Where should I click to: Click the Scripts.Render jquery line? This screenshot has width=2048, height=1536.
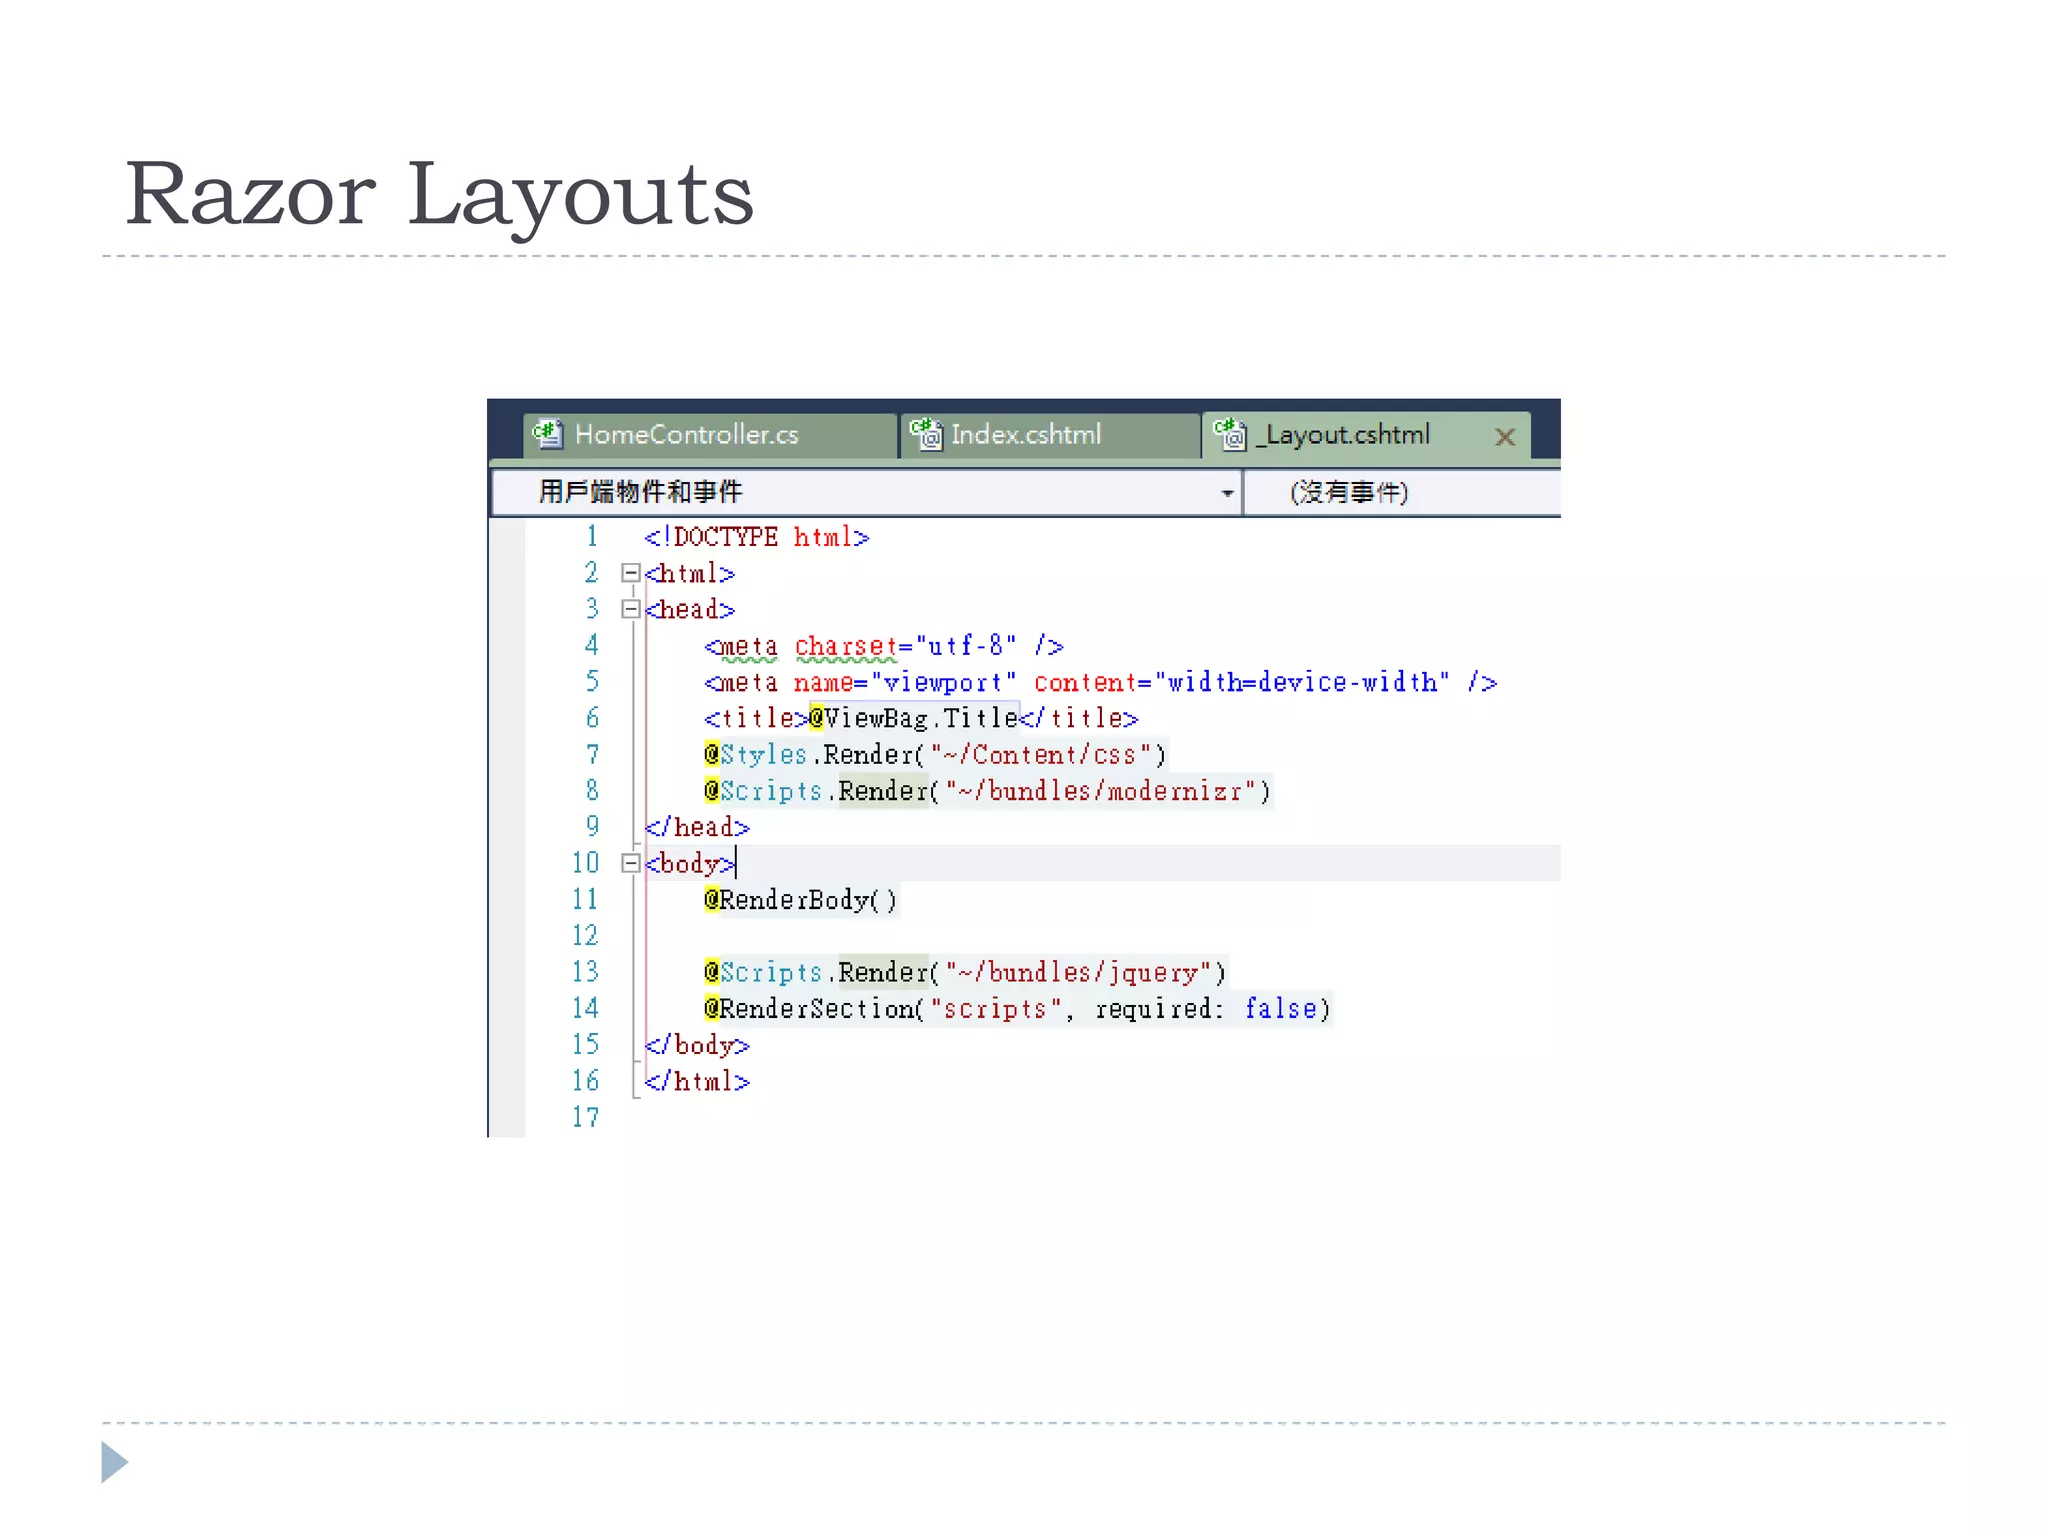(965, 972)
